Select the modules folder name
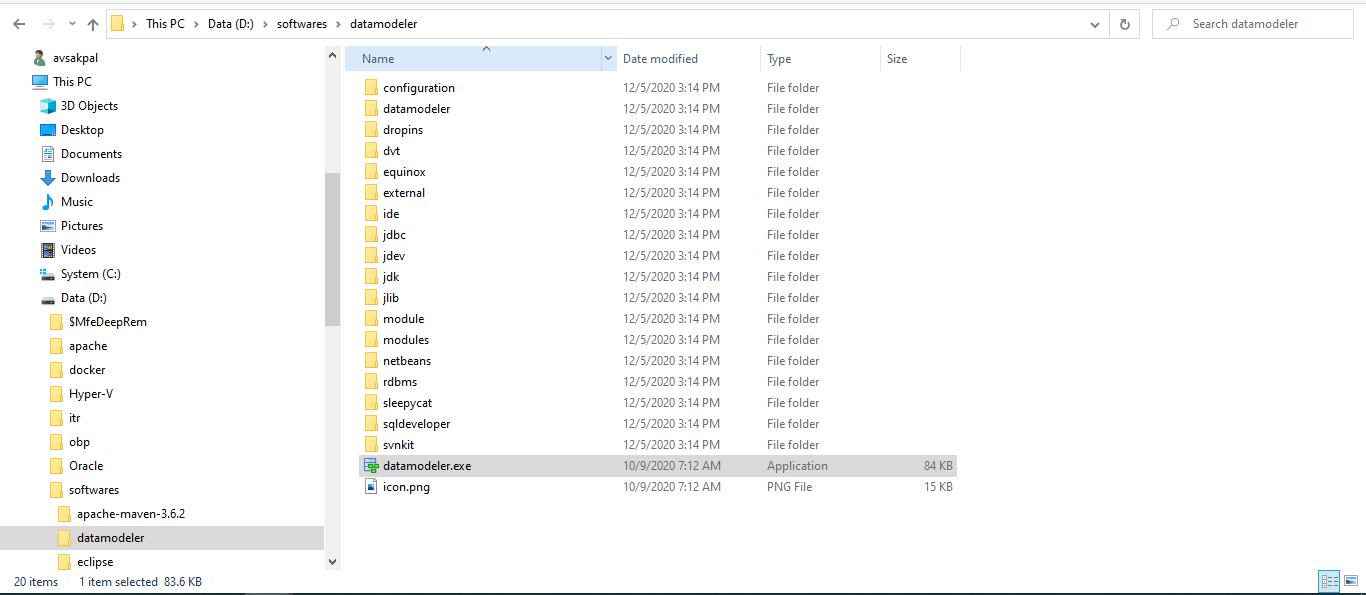 406,340
